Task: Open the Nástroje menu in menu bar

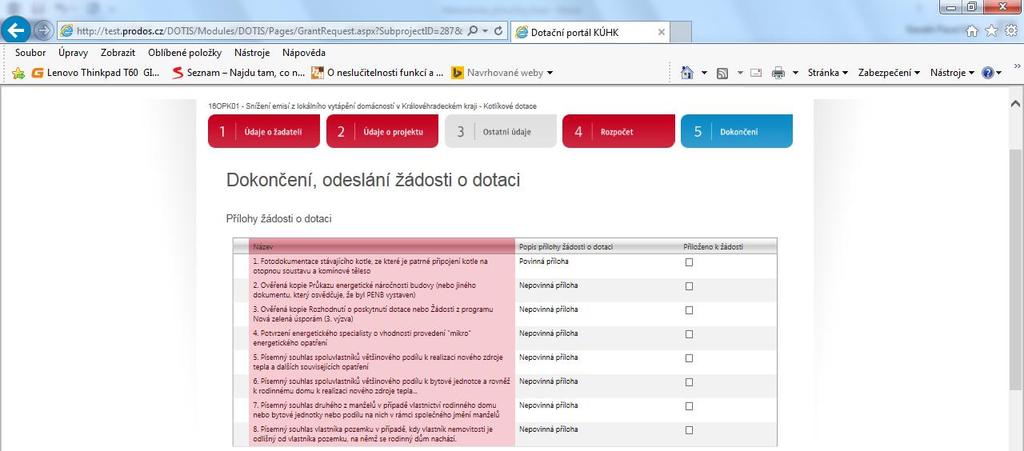Action: click(x=252, y=53)
